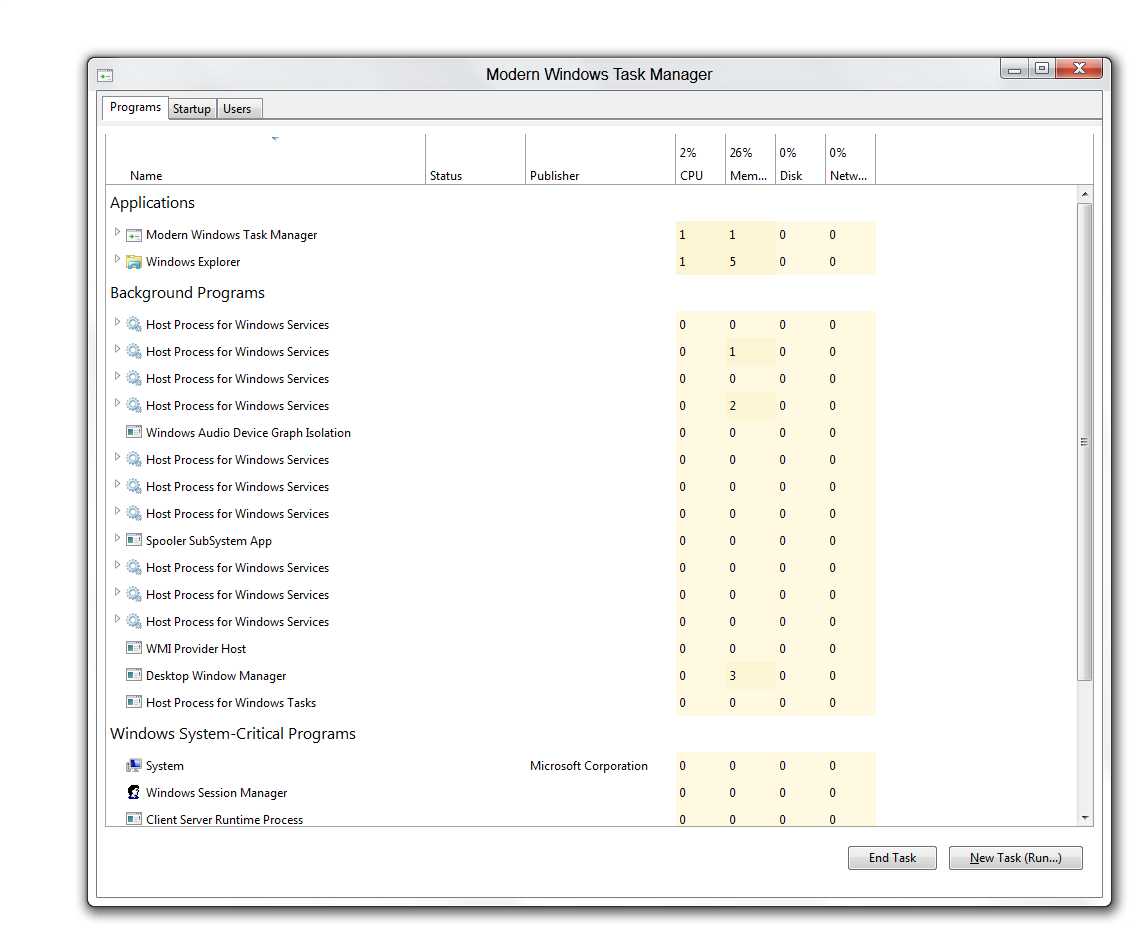Open the Users tab
1130x926 pixels.
[x=237, y=109]
